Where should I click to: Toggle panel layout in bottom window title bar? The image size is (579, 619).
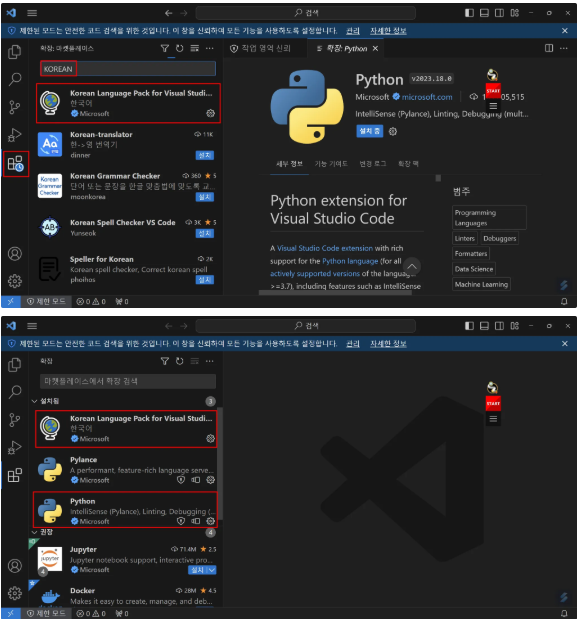484,326
